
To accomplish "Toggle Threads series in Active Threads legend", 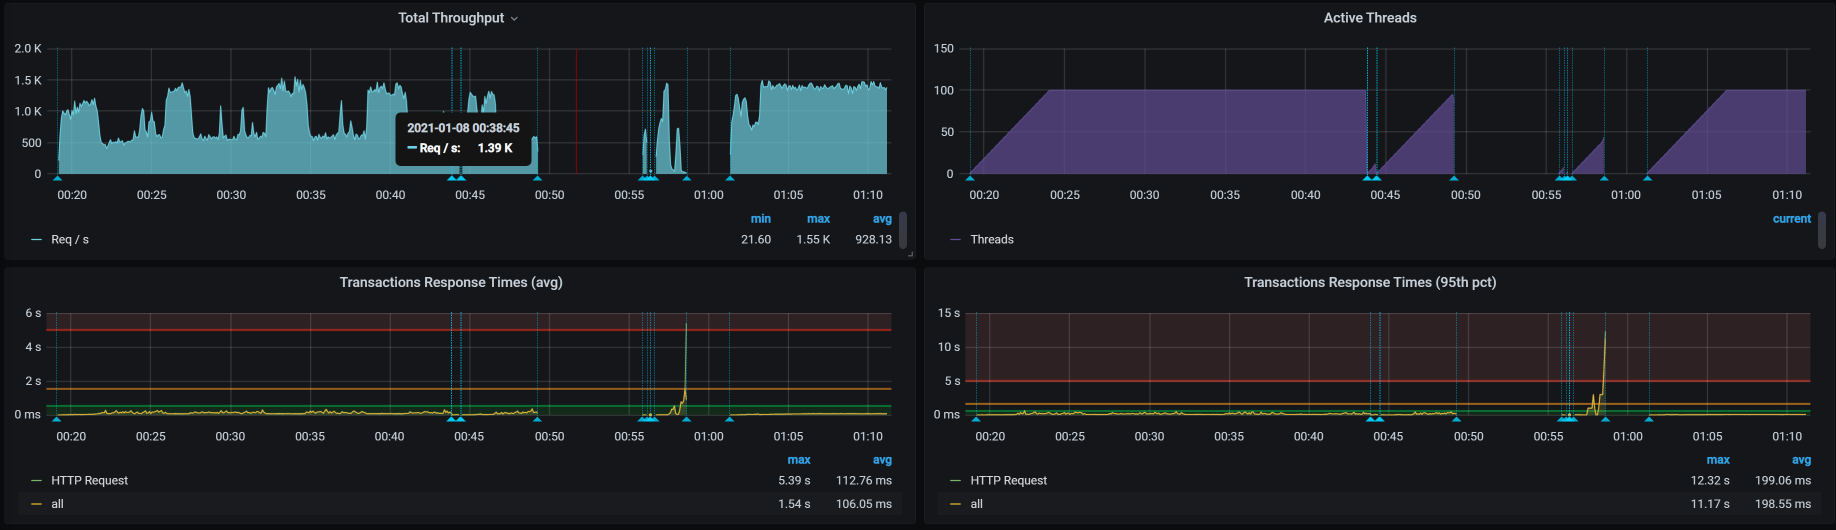I will coord(991,240).
